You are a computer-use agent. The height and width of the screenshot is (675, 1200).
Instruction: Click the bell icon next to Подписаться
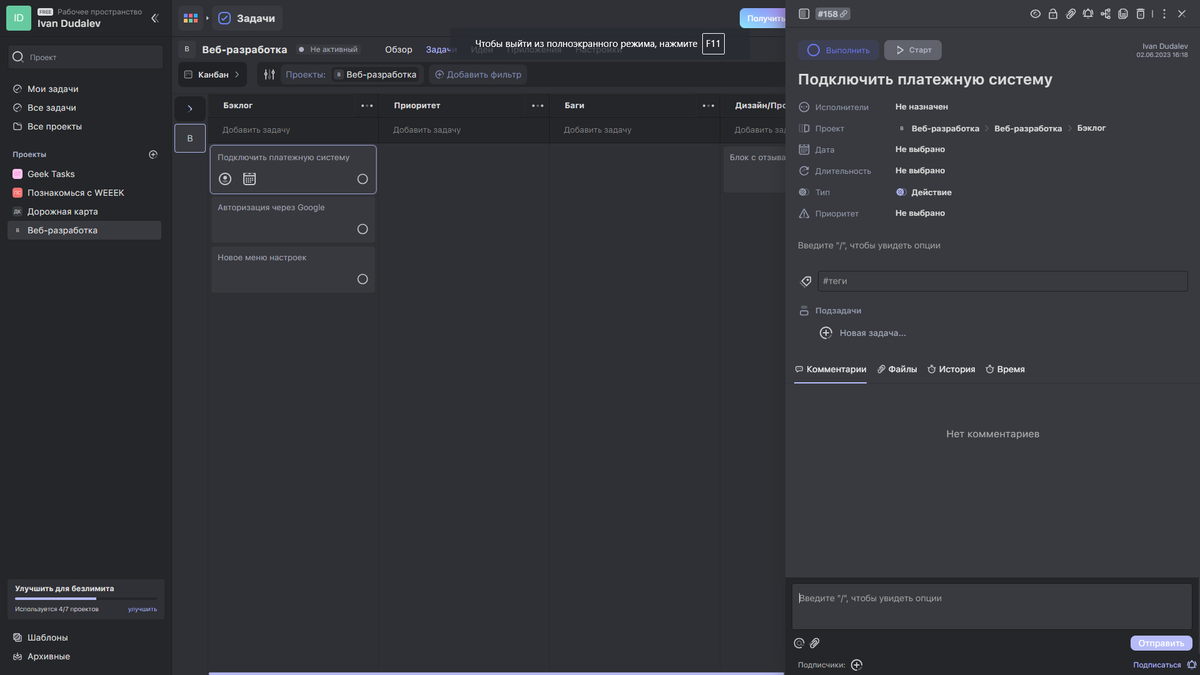click(x=1191, y=665)
